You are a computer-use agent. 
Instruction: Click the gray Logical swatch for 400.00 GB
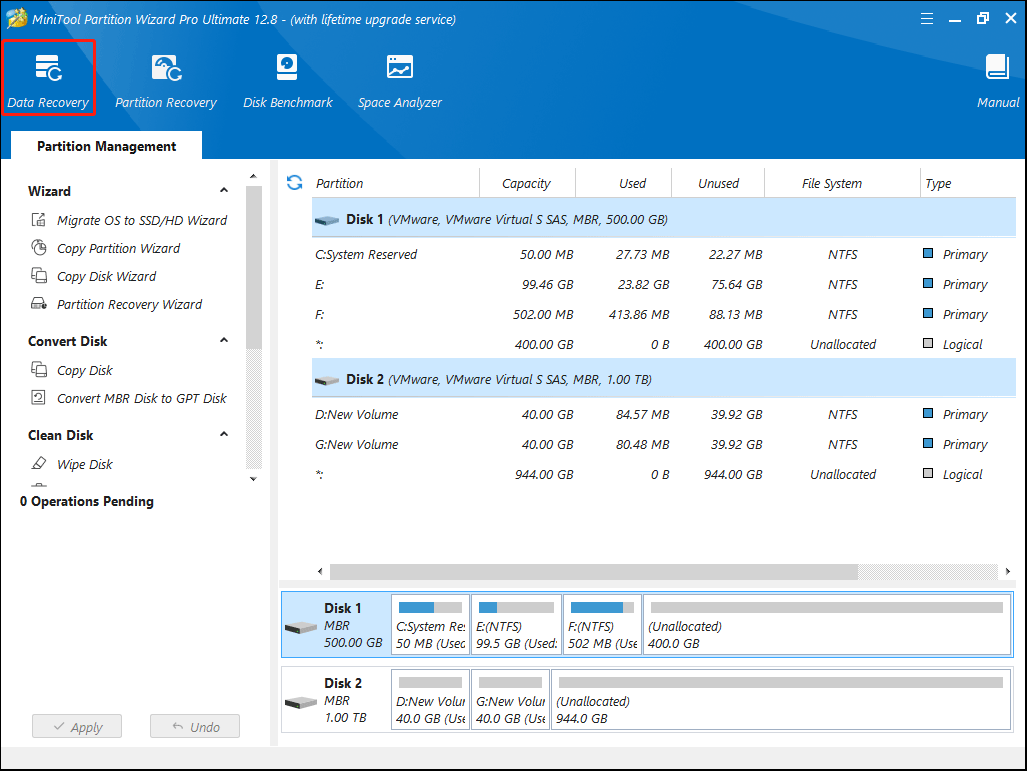click(927, 343)
